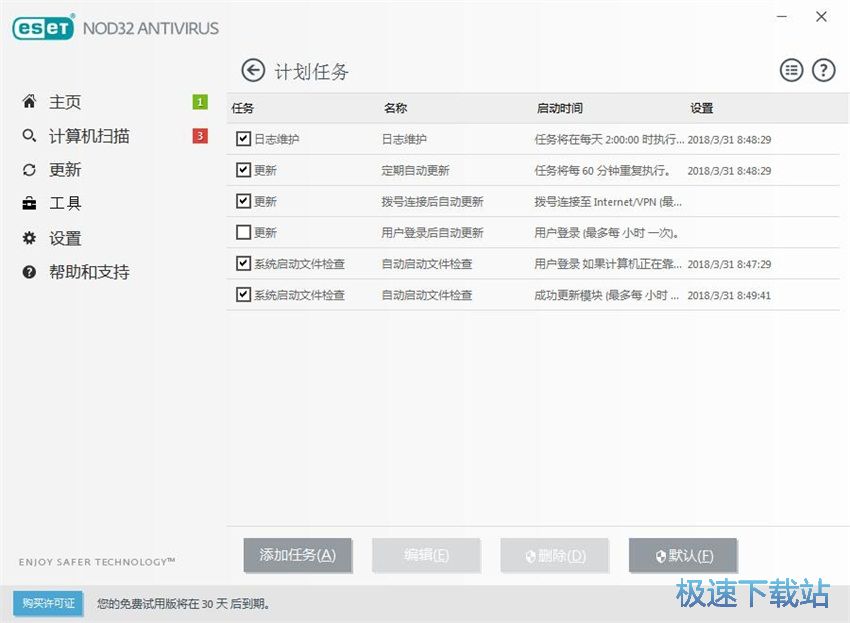
Task: Open the 计算机扫描 section
Action: coord(89,136)
